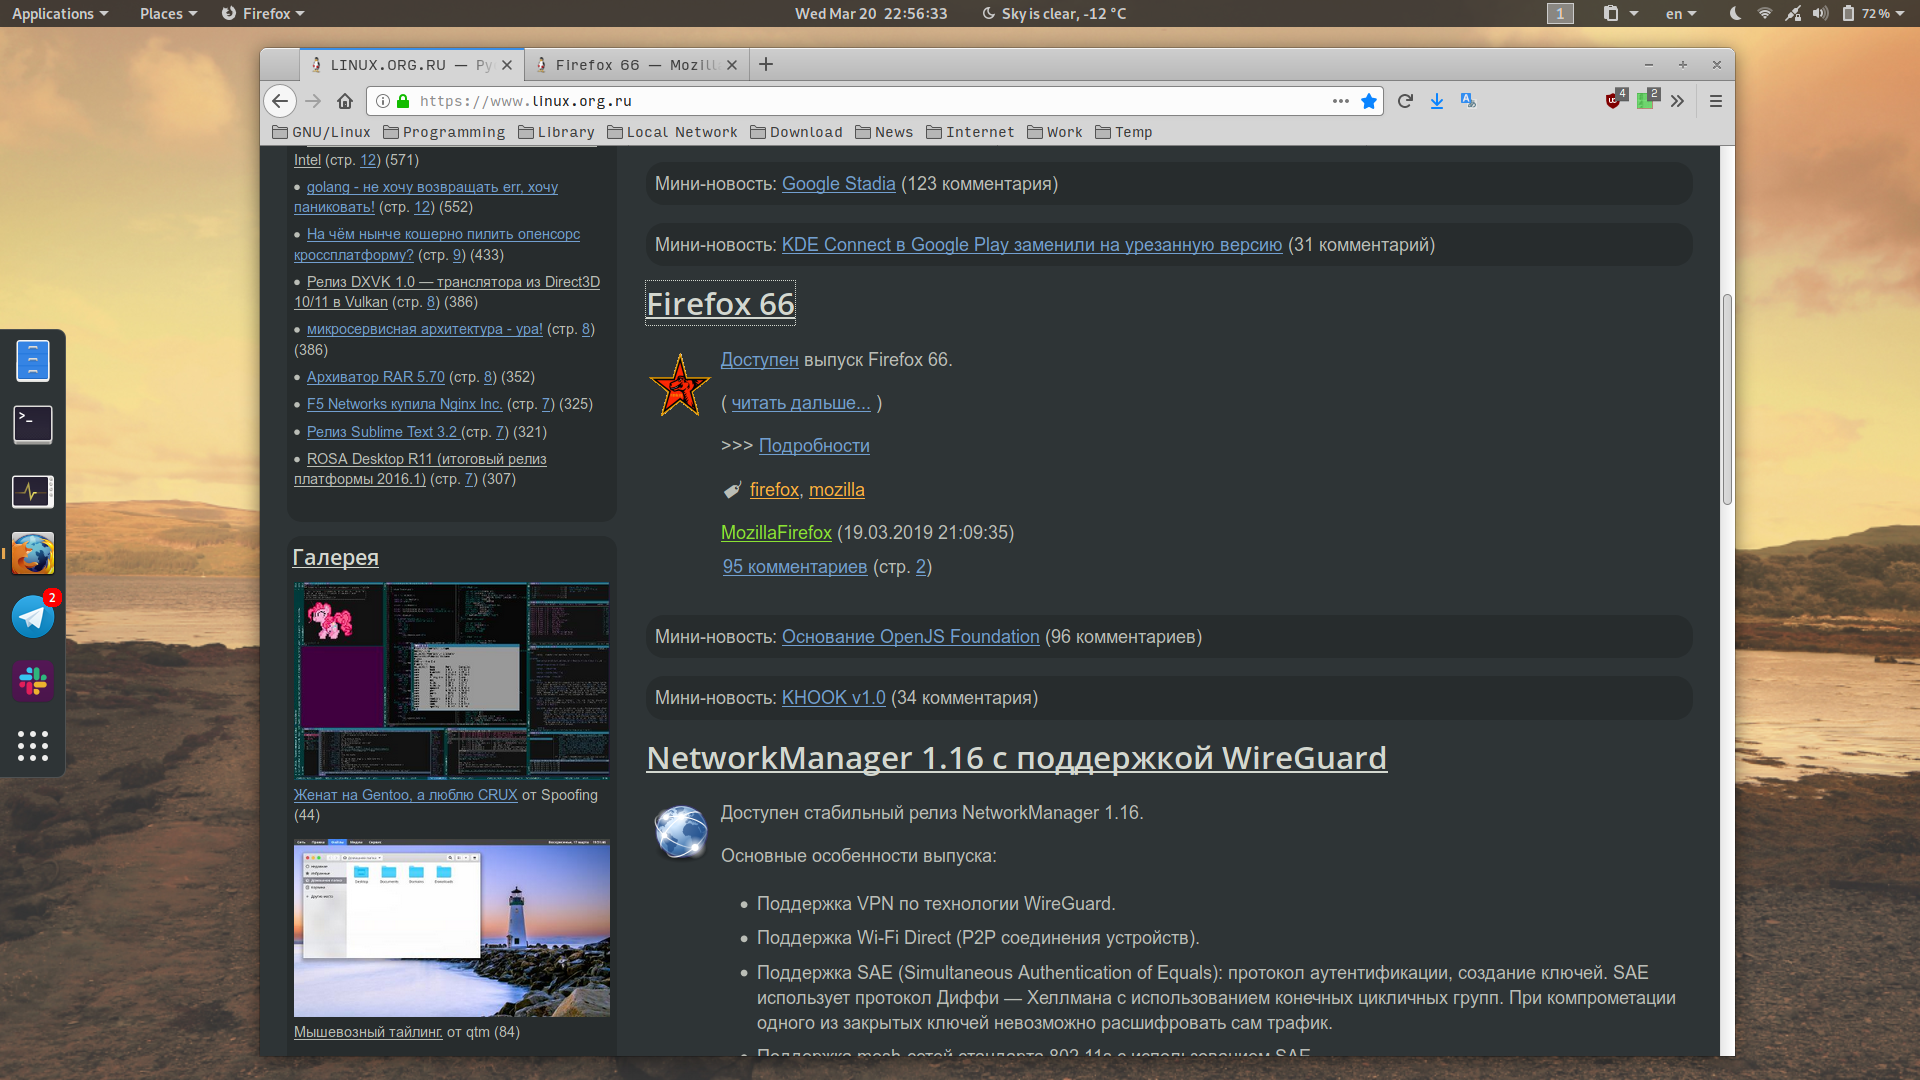Open the Firefox app menu in top bar

[x=263, y=13]
